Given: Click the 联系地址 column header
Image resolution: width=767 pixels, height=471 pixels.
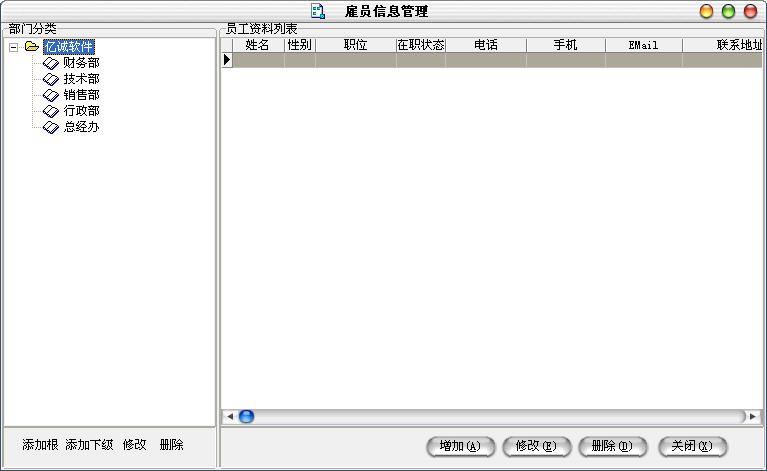Looking at the screenshot, I should point(722,45).
